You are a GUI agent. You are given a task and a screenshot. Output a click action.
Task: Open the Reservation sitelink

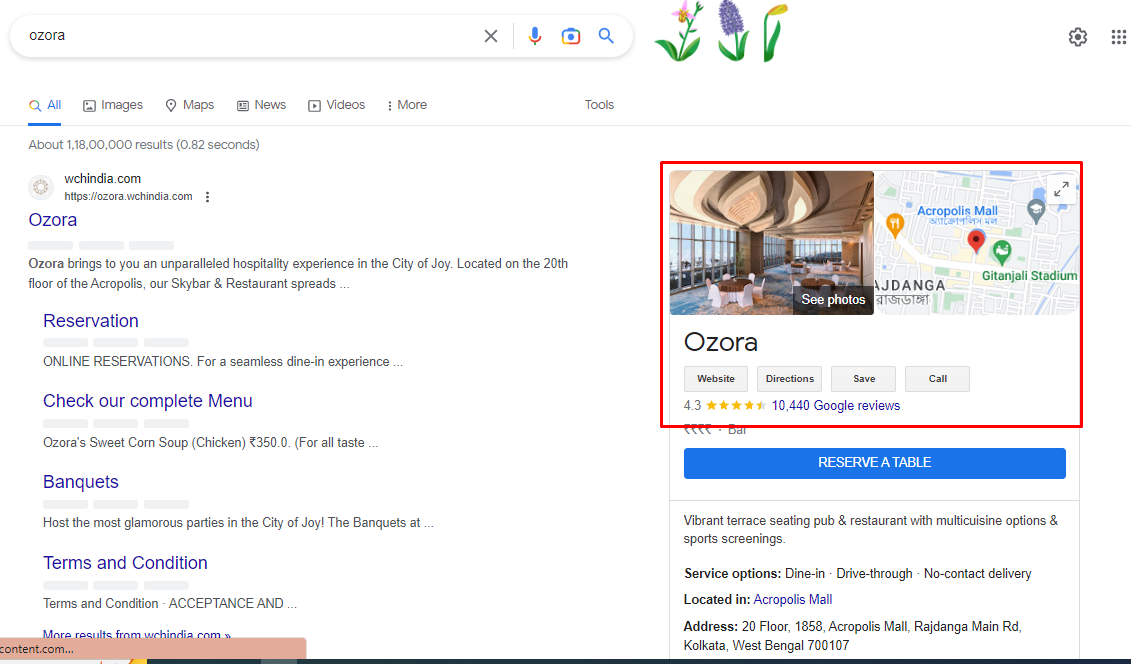point(91,321)
